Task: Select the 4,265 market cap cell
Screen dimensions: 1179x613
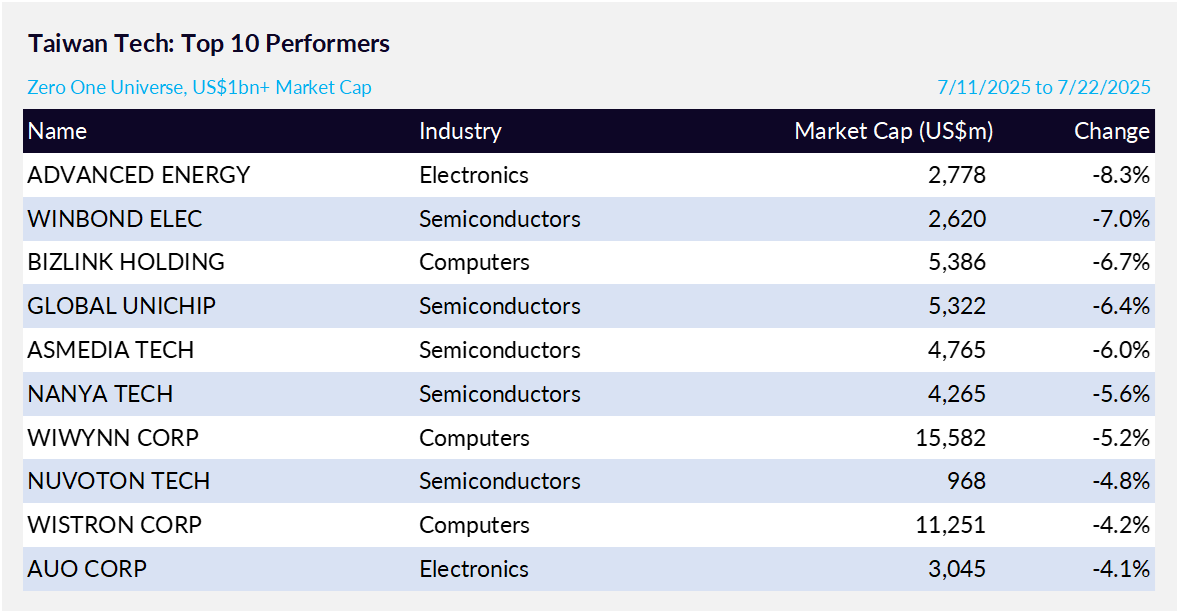Action: [x=957, y=394]
